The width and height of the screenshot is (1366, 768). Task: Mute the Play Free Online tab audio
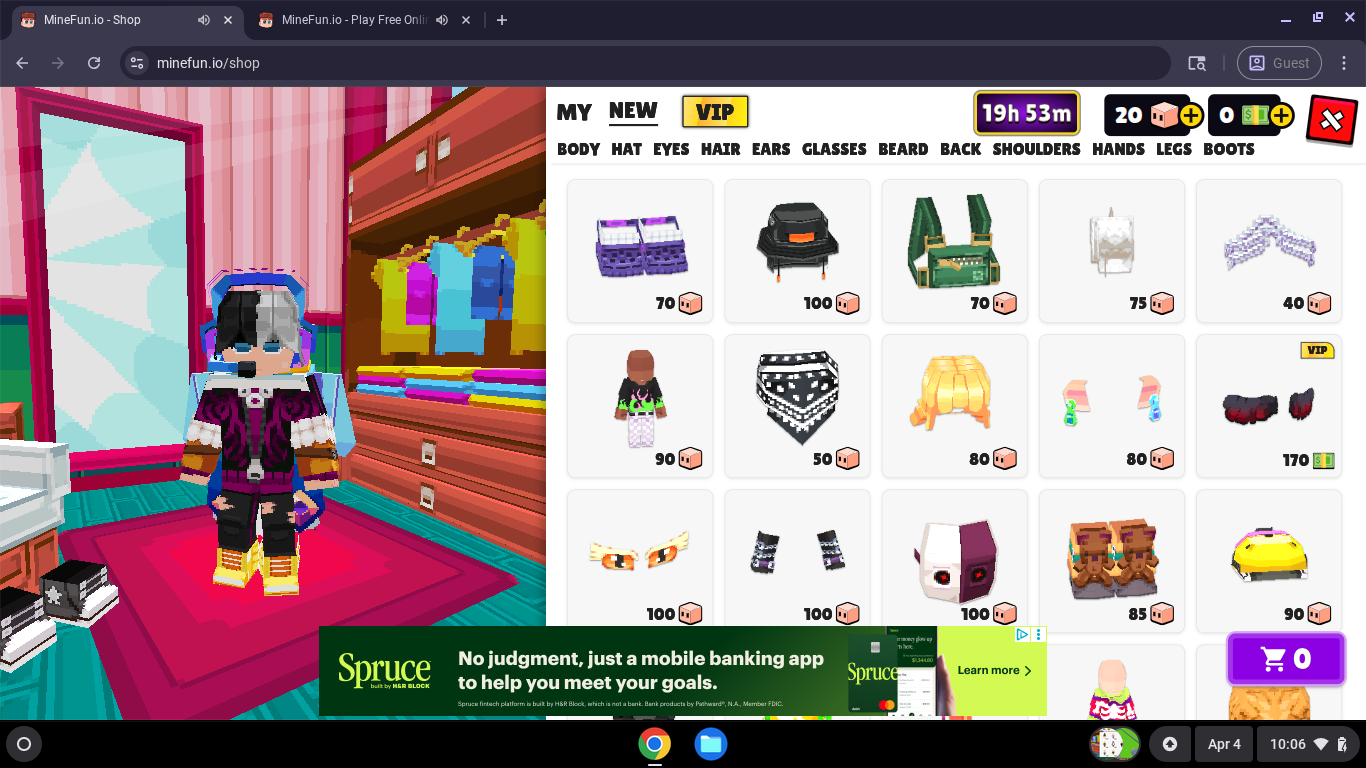(x=442, y=20)
